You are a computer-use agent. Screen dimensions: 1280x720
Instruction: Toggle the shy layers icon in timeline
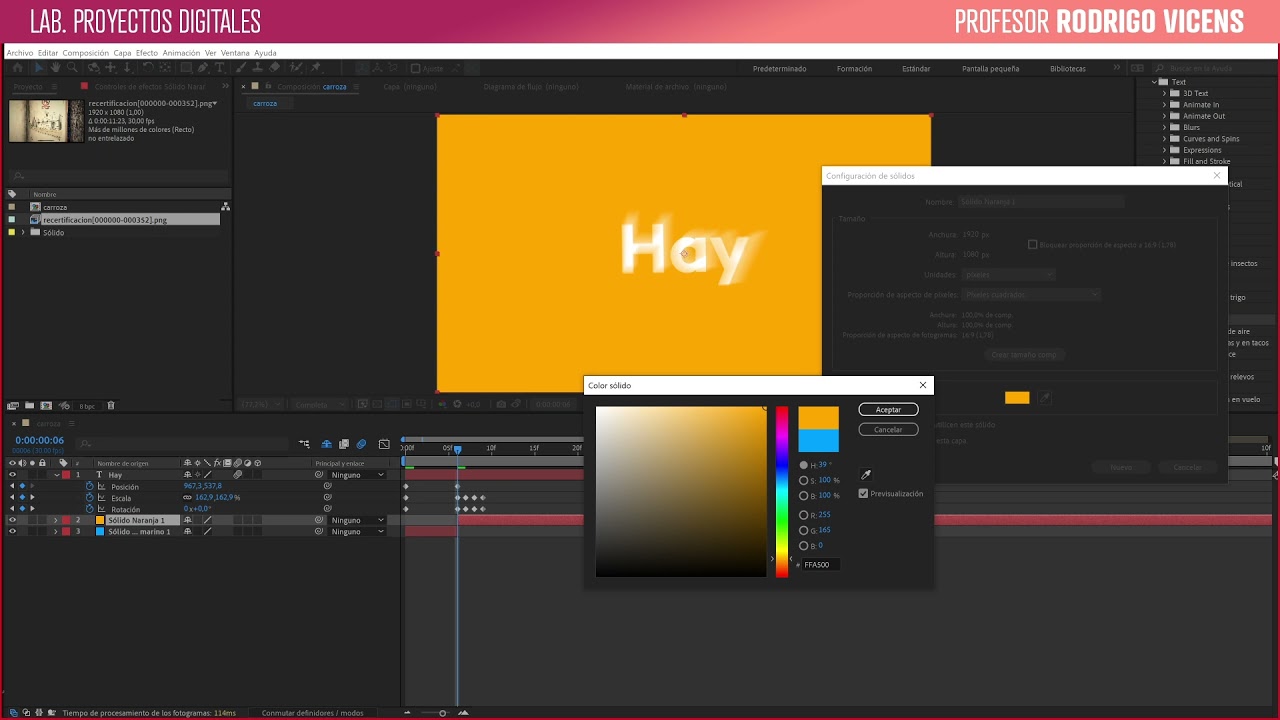[326, 444]
